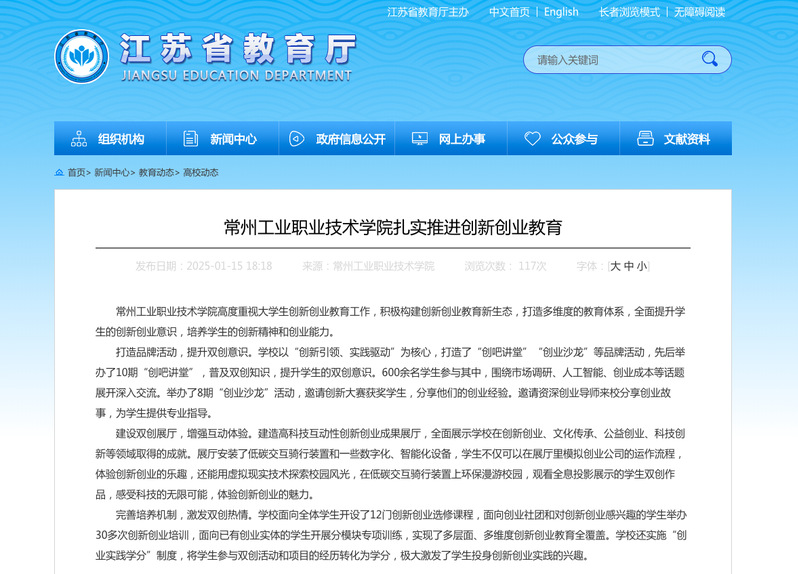Switch to the English version link

(x=561, y=12)
